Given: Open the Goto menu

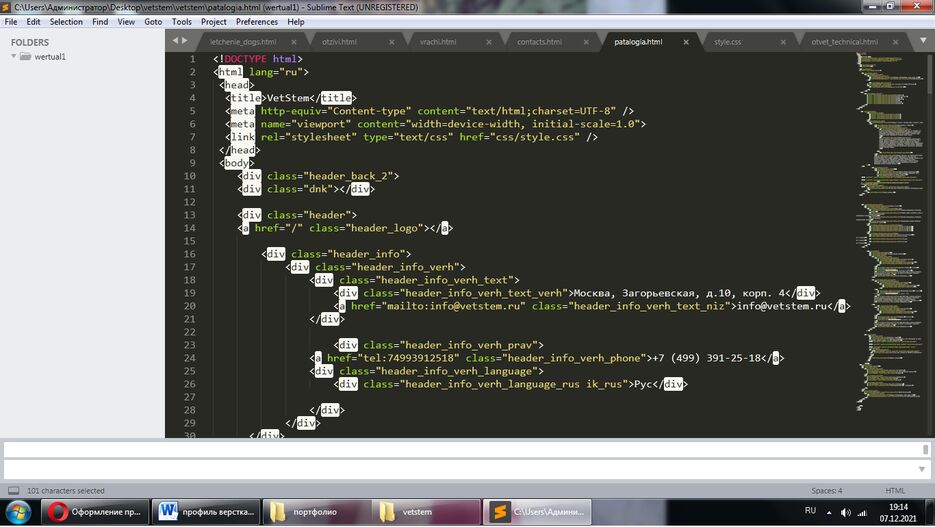Looking at the screenshot, I should pos(153,21).
